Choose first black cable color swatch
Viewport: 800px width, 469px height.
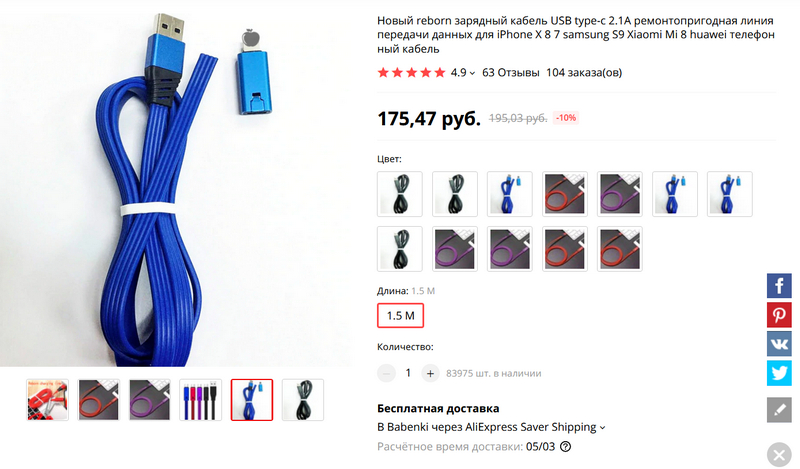pos(400,194)
